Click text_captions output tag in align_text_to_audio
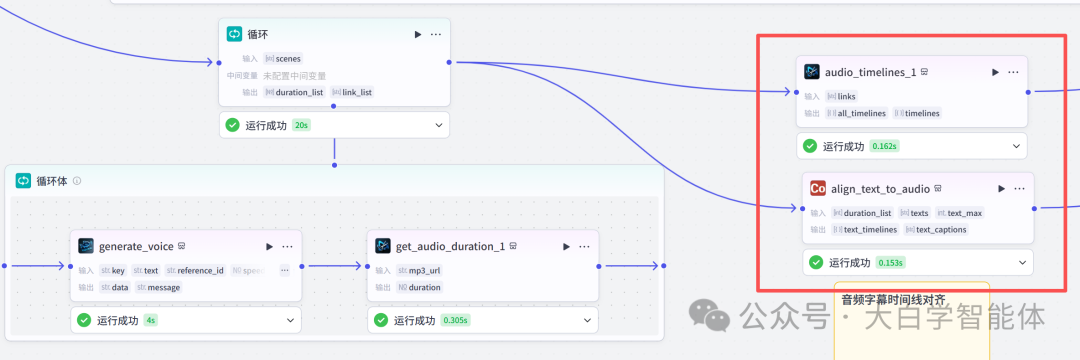Screen dimensions: 1080x360 (936, 229)
